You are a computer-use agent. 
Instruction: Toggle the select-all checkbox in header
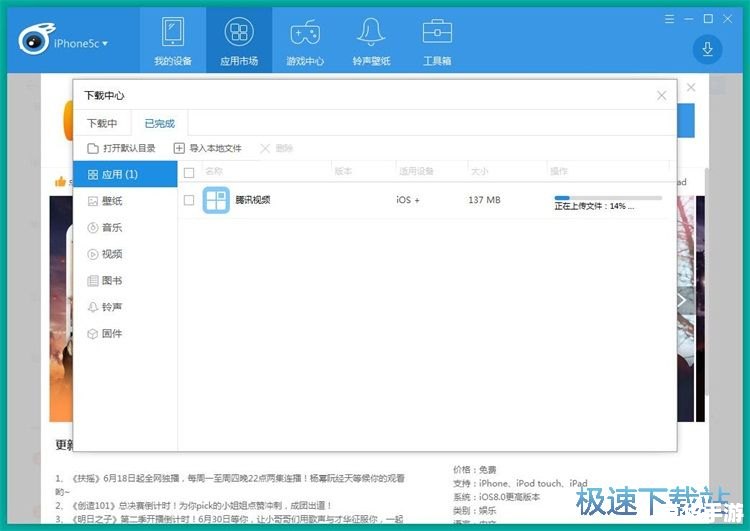click(x=189, y=173)
